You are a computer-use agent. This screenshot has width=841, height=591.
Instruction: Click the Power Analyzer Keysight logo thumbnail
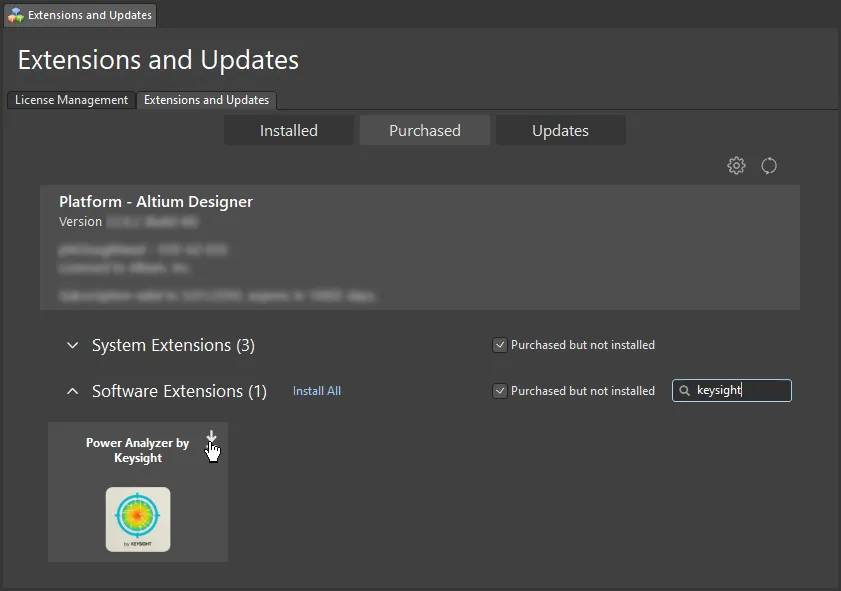(x=138, y=519)
